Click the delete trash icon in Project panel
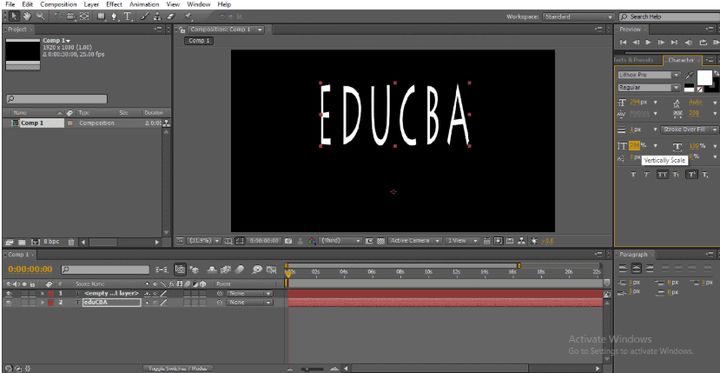 71,242
